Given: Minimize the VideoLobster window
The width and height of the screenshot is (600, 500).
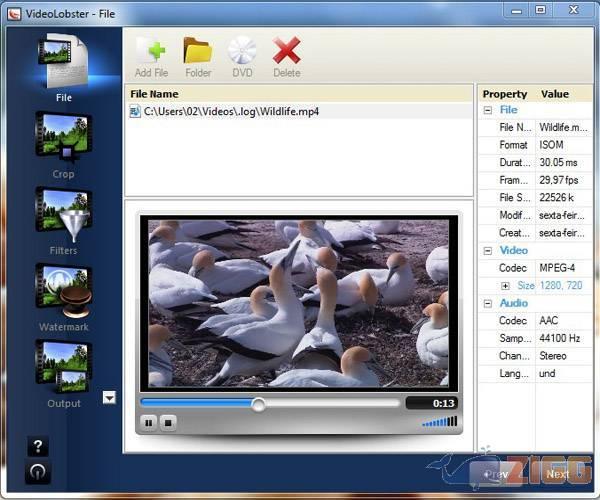Looking at the screenshot, I should (517, 11).
